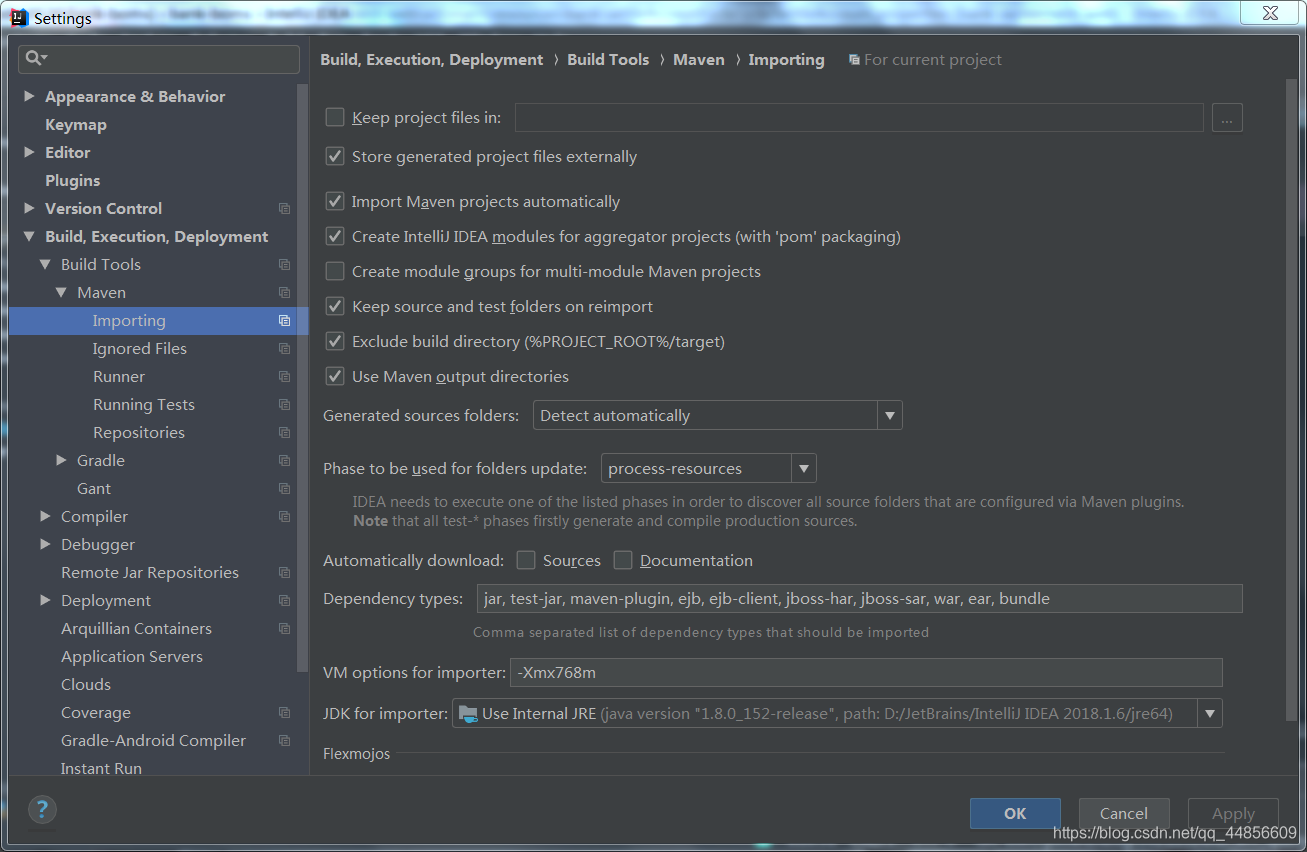Screen dimensions: 1307x852
Task: Collapse Build, Execution, Deployment node
Action: tap(29, 237)
